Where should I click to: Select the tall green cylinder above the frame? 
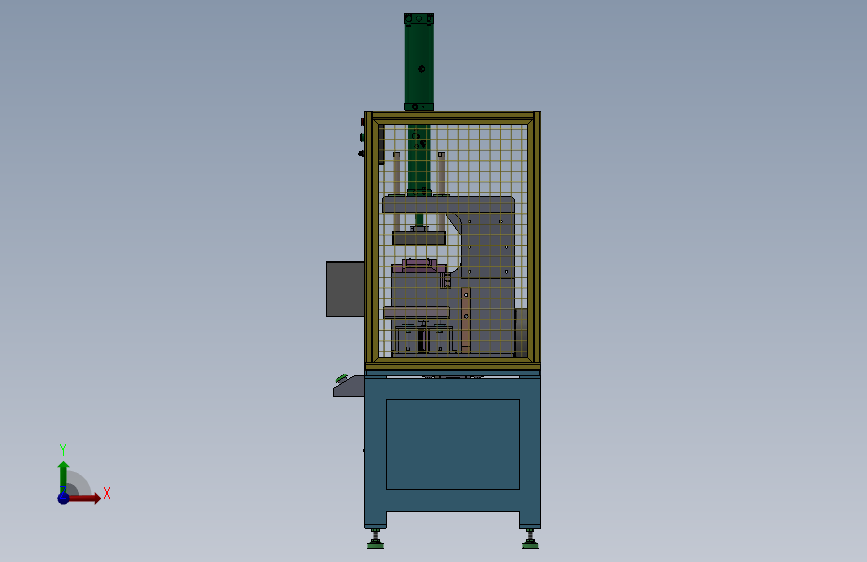click(x=419, y=62)
